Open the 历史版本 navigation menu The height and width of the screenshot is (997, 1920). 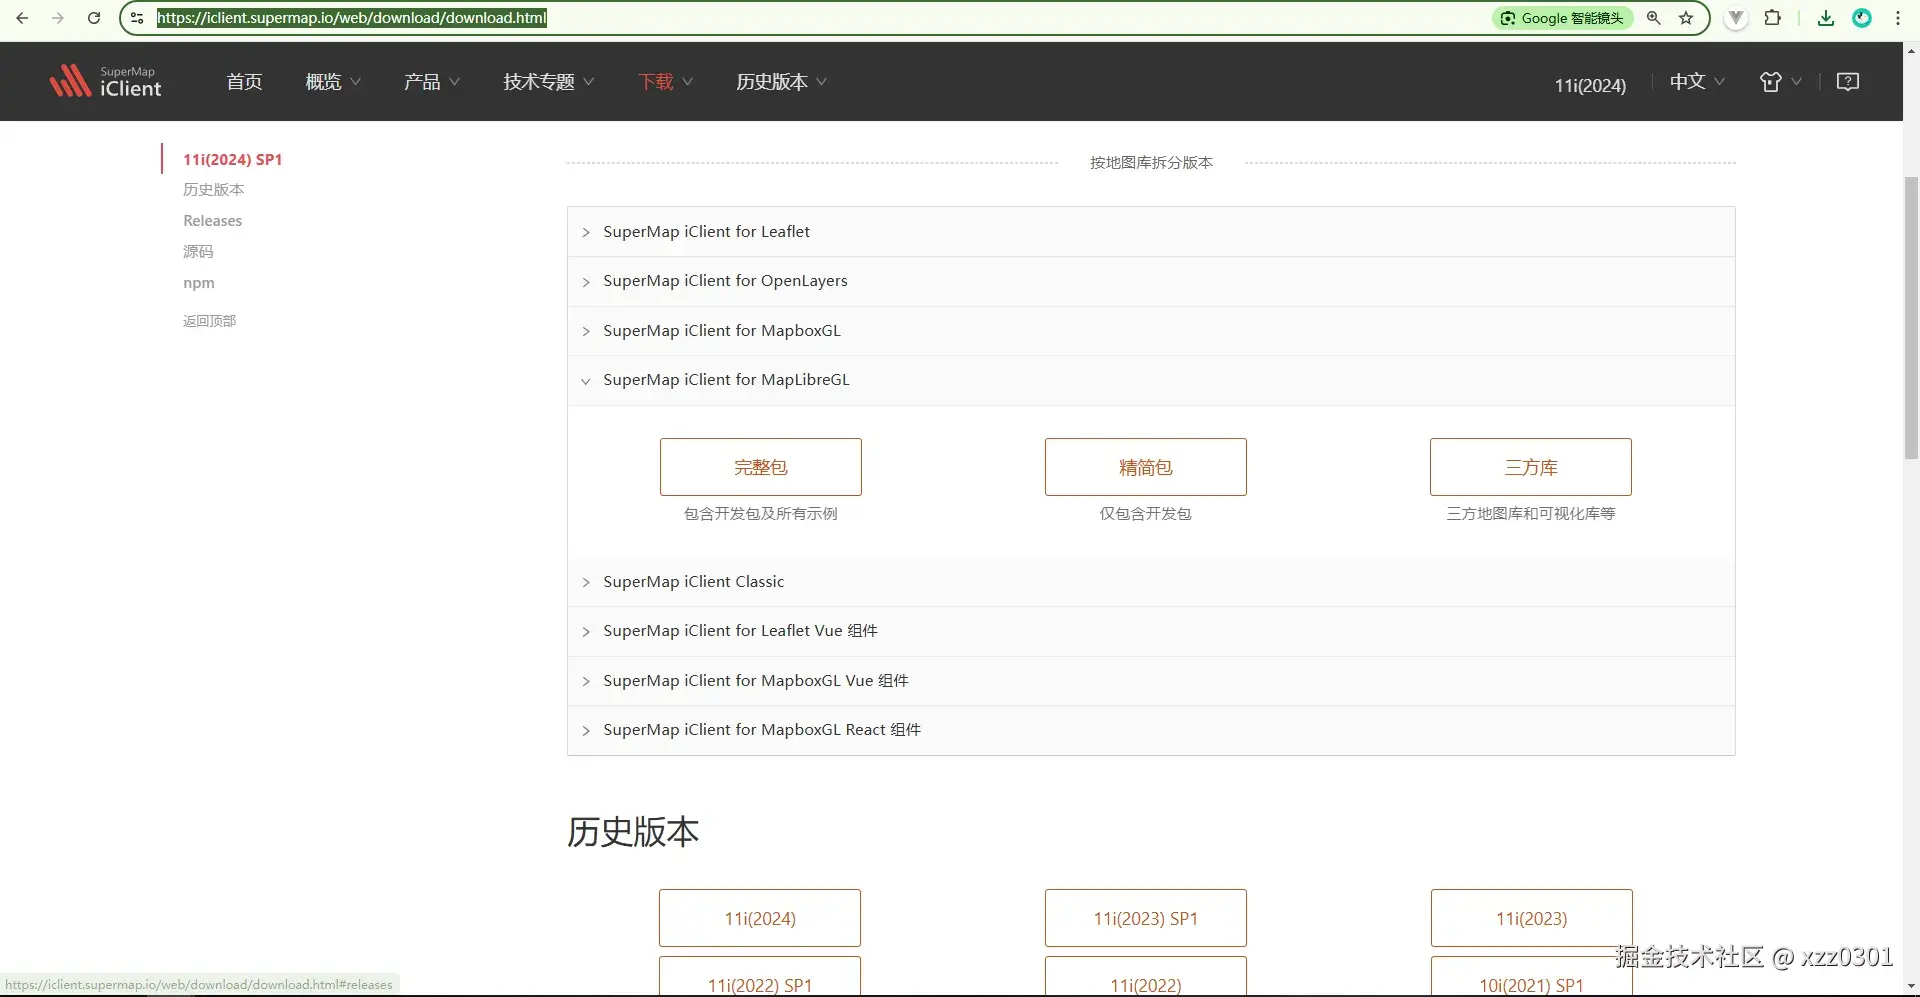tap(782, 82)
